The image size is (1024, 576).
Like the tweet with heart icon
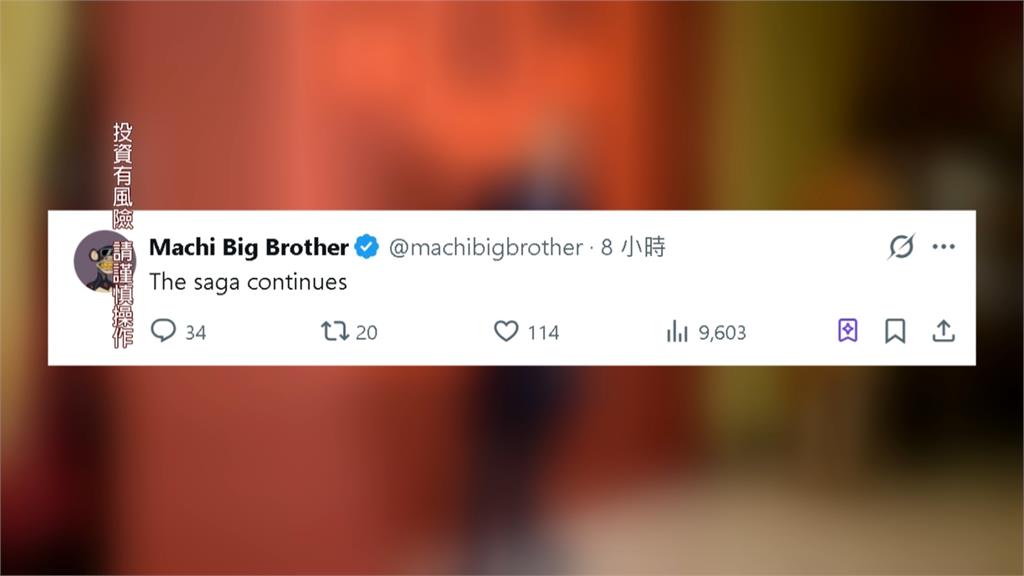[x=505, y=331]
